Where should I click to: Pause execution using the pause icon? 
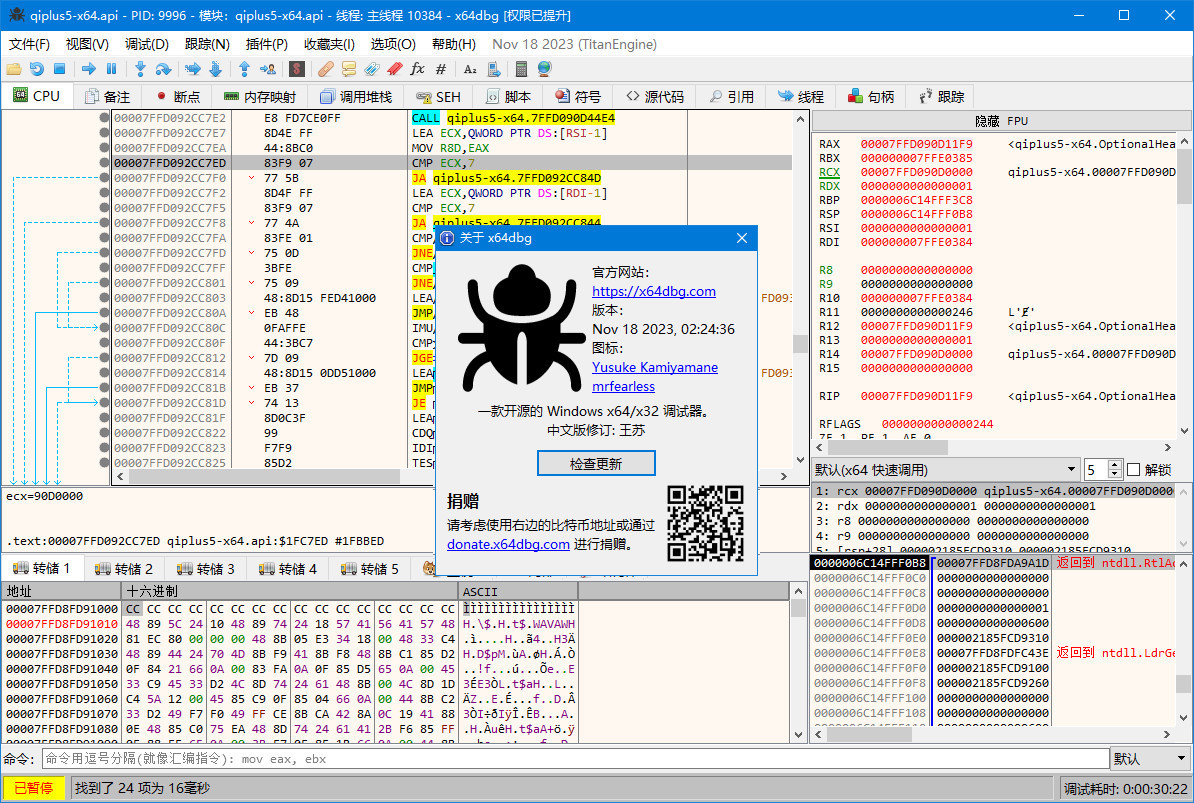tap(111, 68)
